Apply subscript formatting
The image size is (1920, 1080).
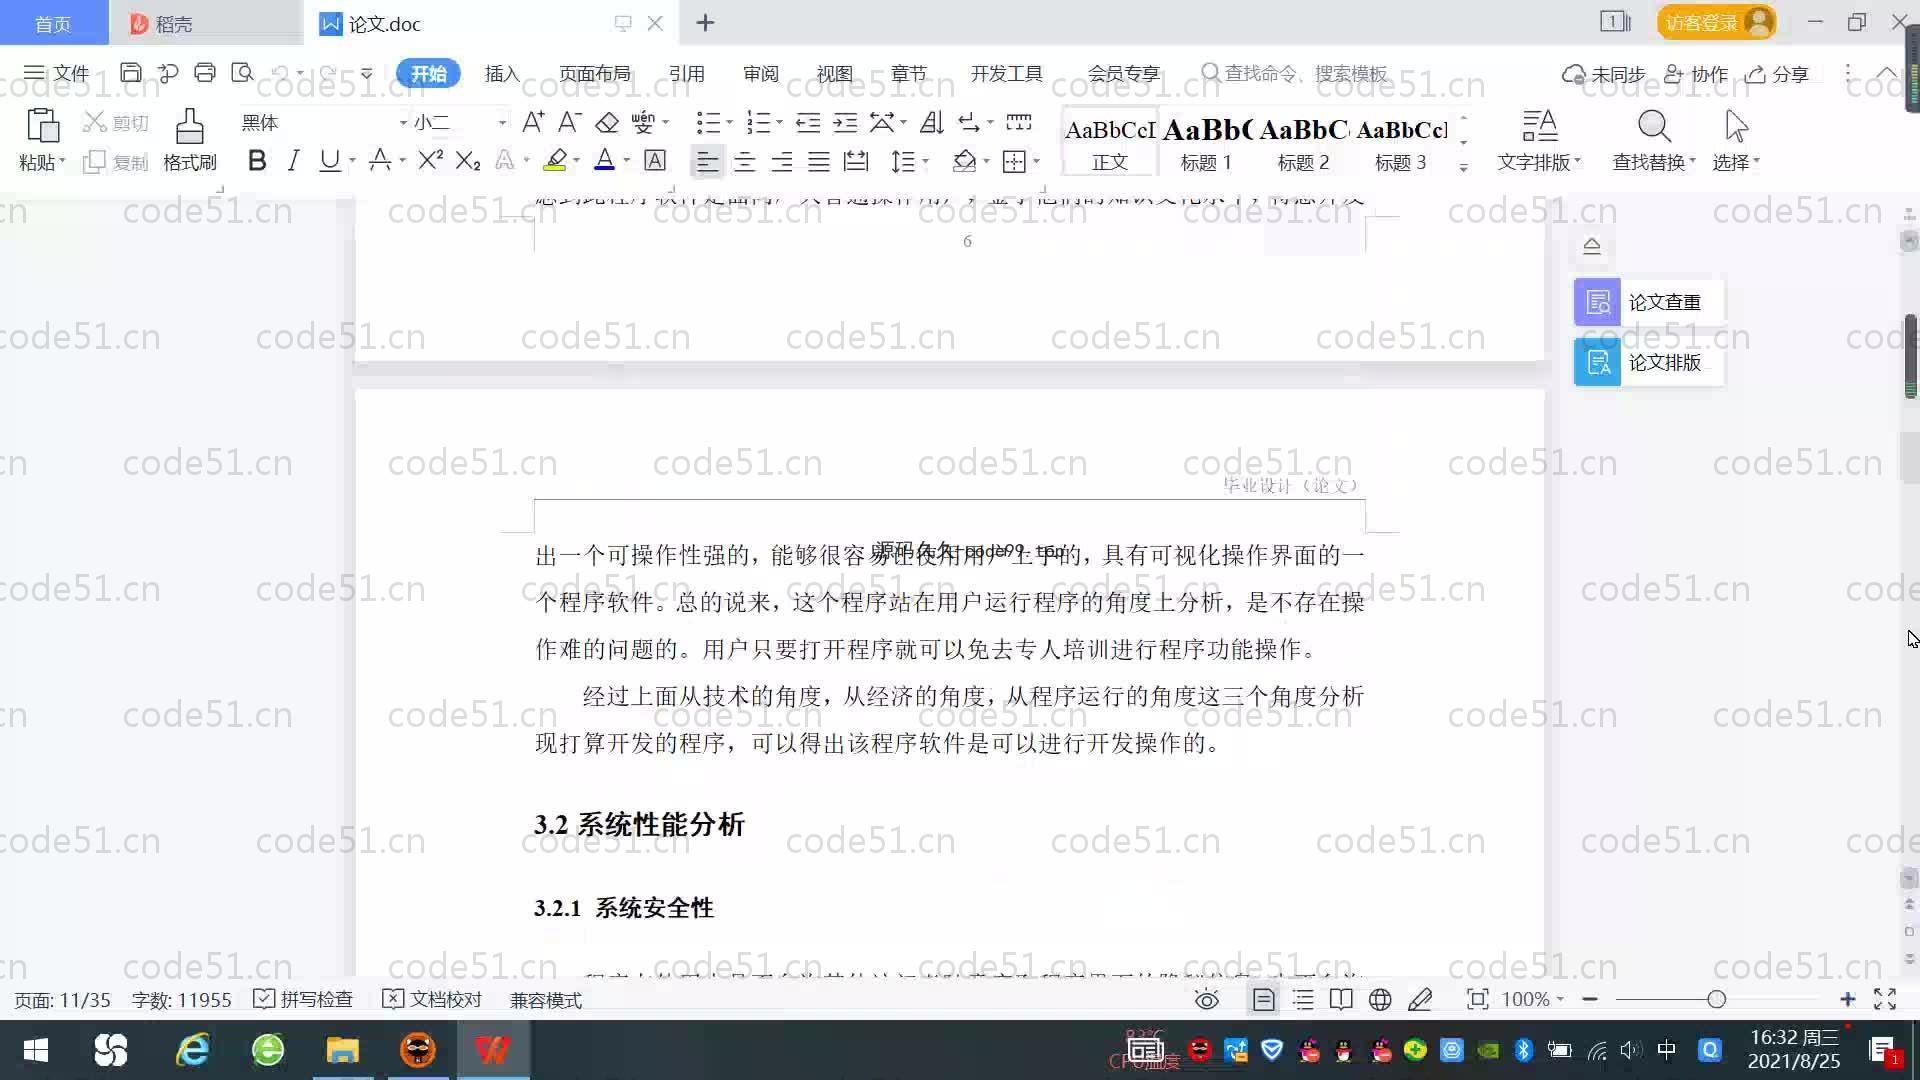click(468, 161)
